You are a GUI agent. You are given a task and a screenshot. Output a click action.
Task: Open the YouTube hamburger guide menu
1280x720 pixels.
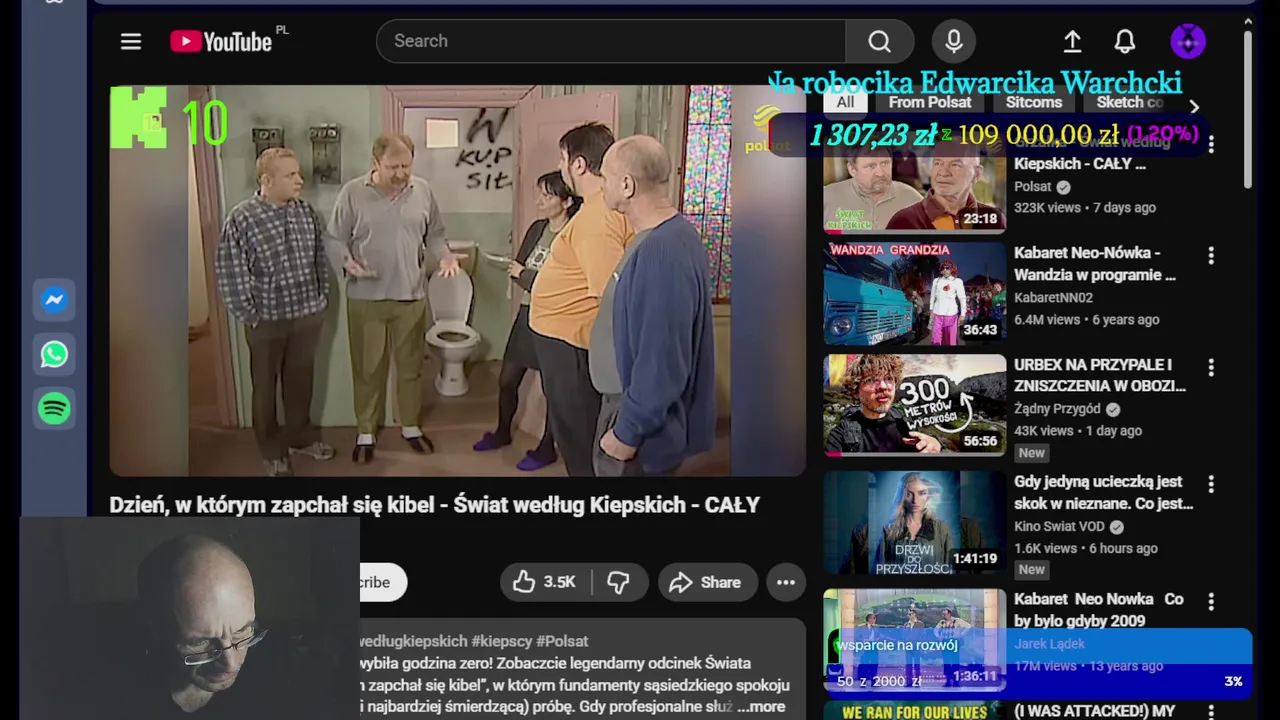[x=131, y=41]
